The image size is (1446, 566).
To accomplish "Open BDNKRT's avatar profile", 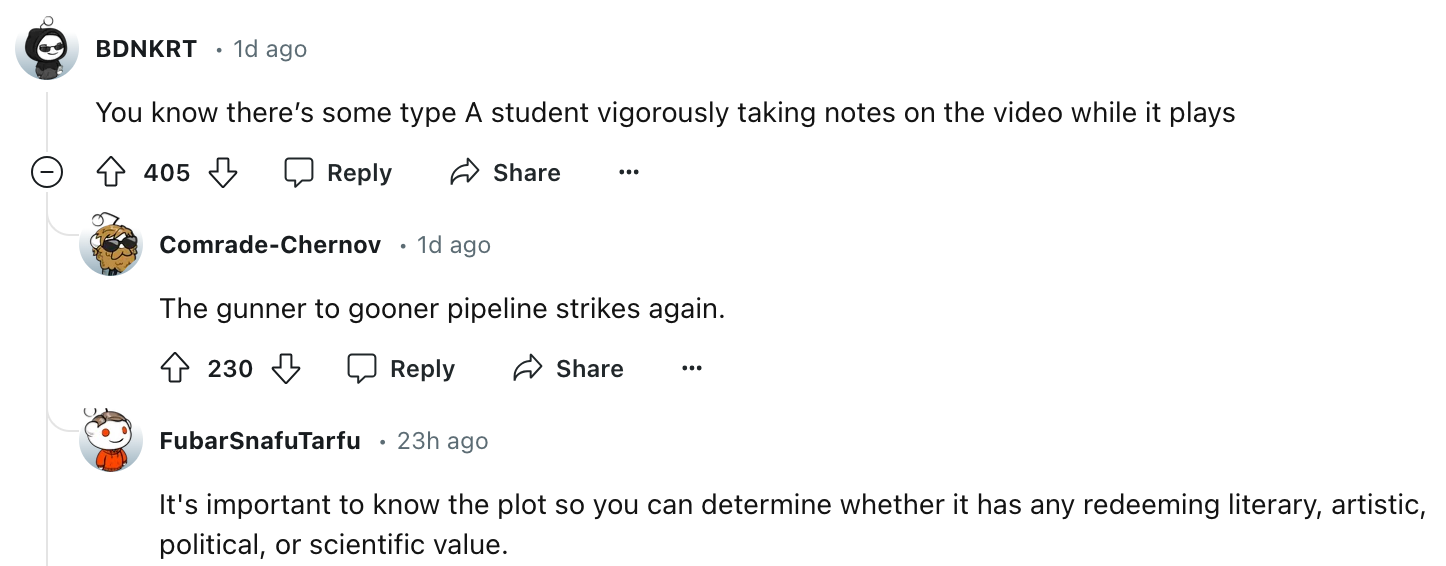I will point(47,48).
